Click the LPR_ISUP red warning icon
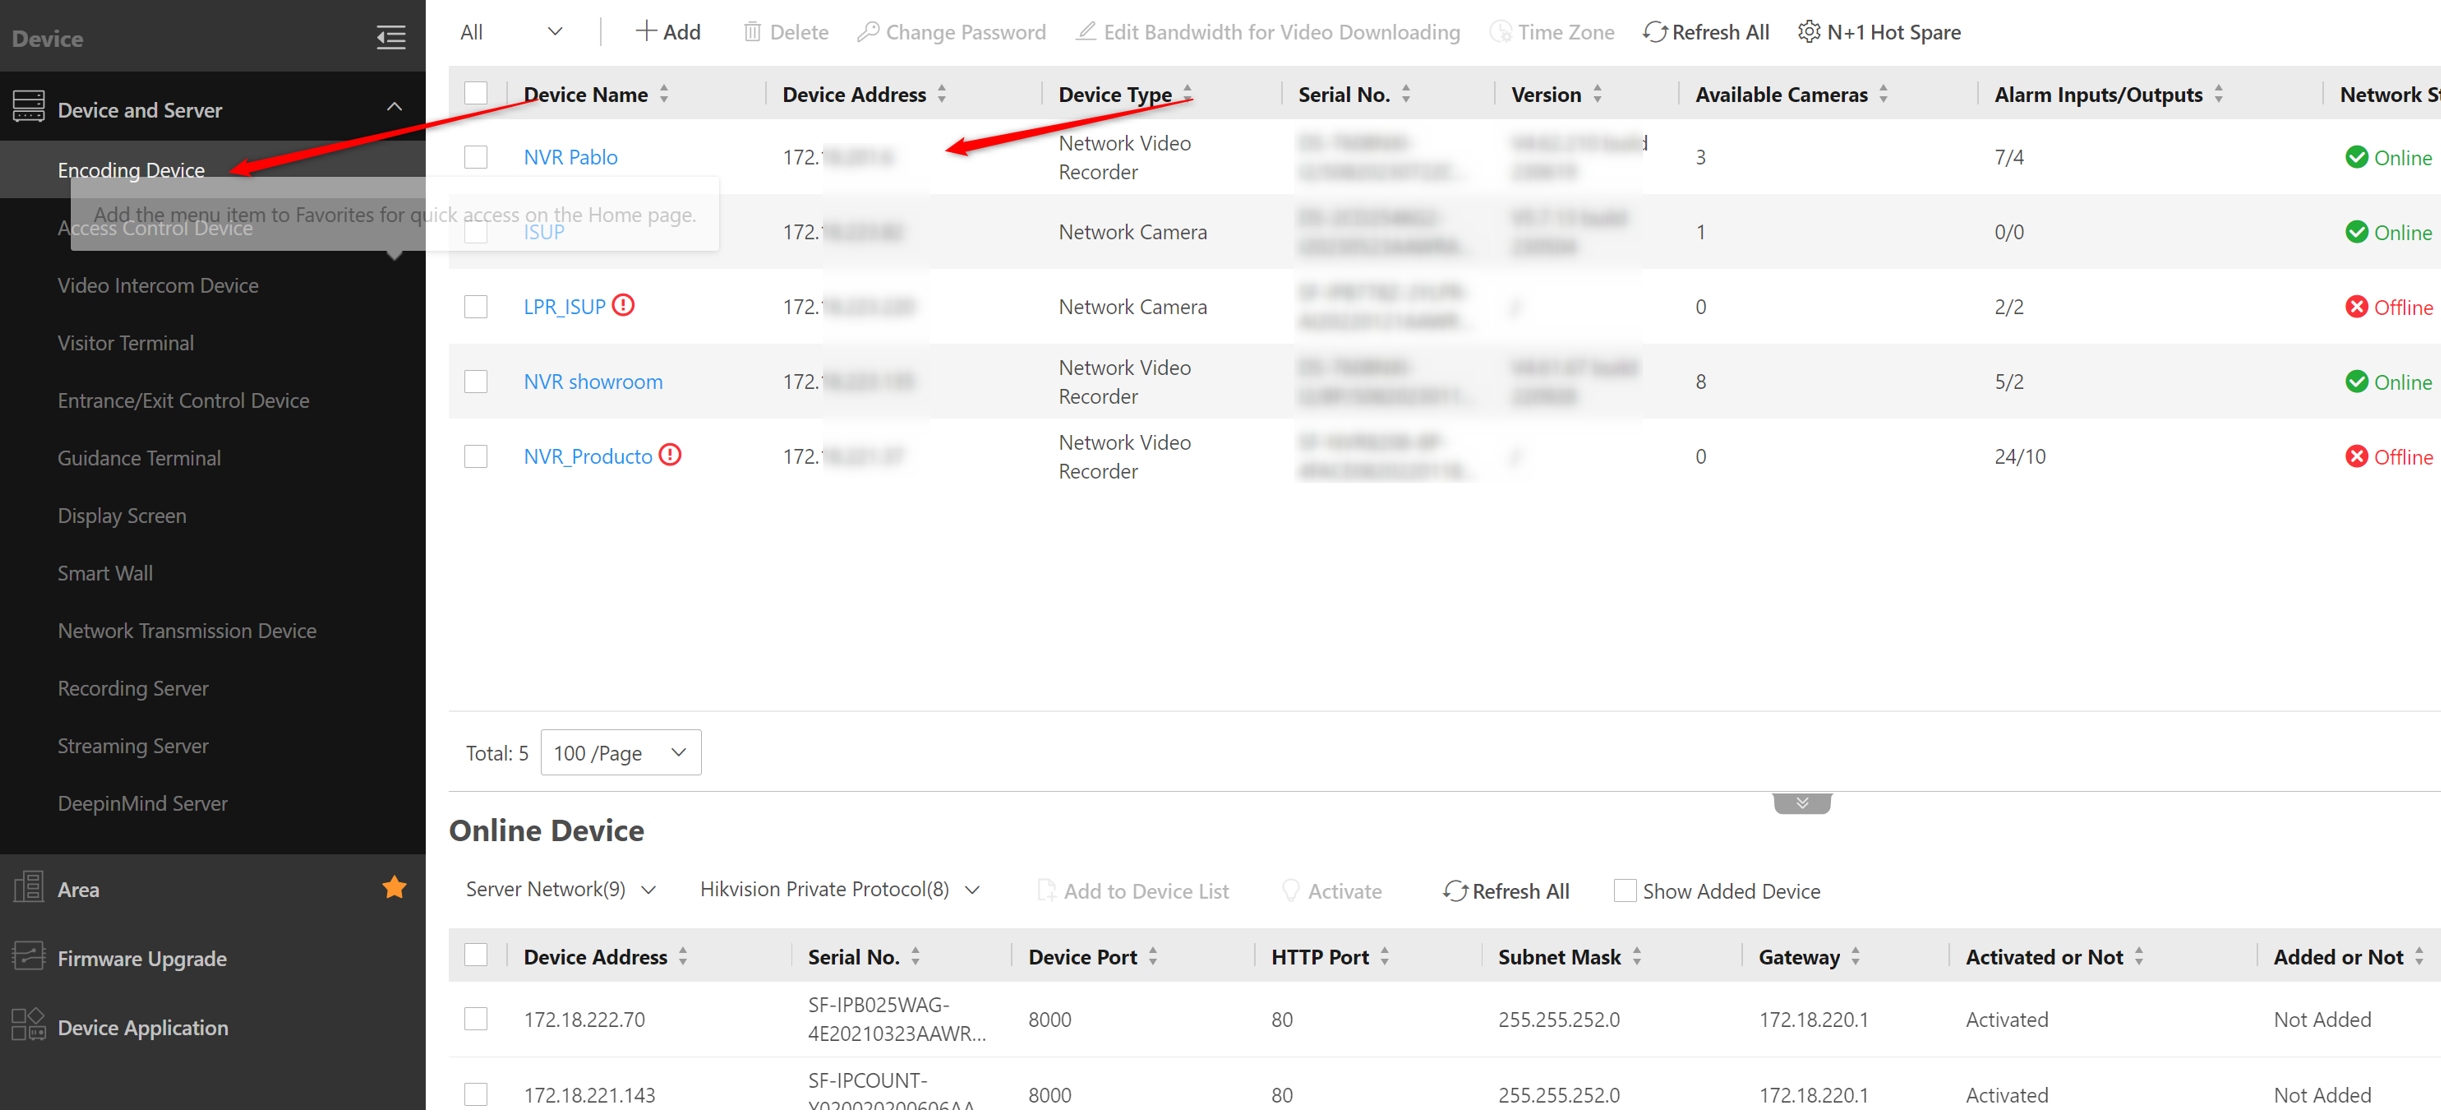The height and width of the screenshot is (1118, 2441). pos(623,305)
